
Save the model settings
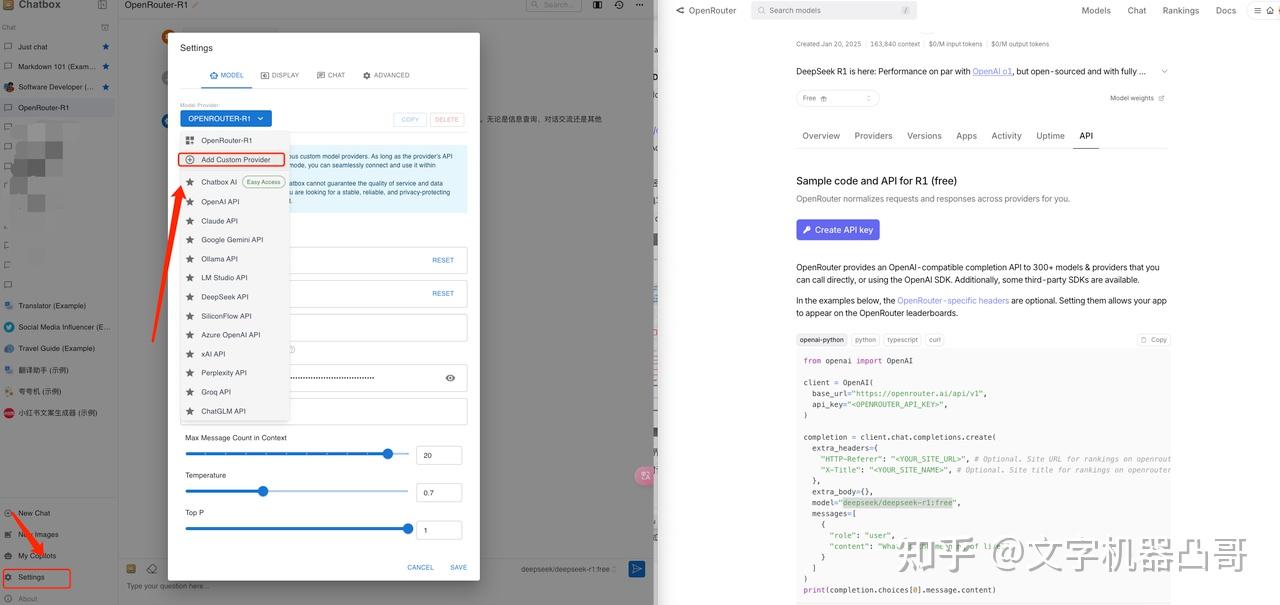(458, 566)
